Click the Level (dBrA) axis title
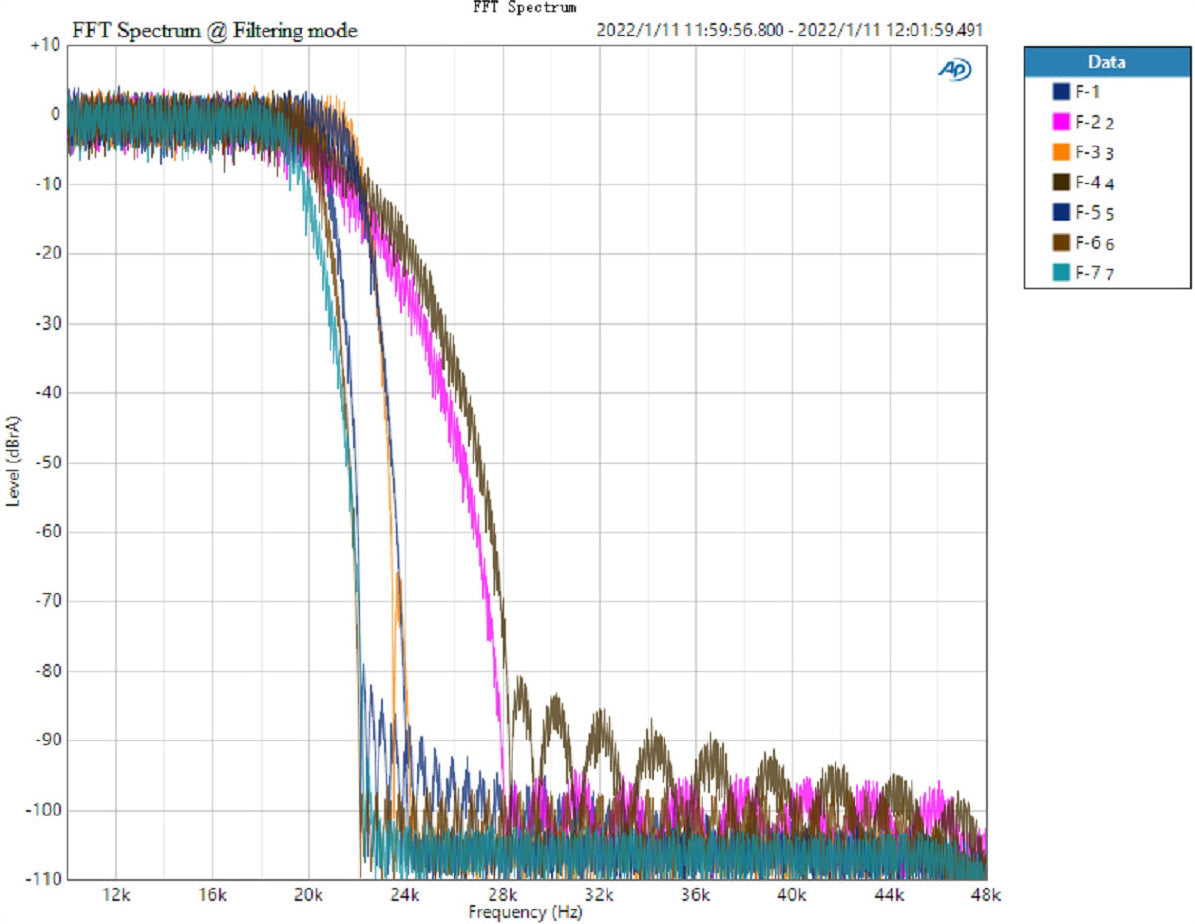 point(13,462)
